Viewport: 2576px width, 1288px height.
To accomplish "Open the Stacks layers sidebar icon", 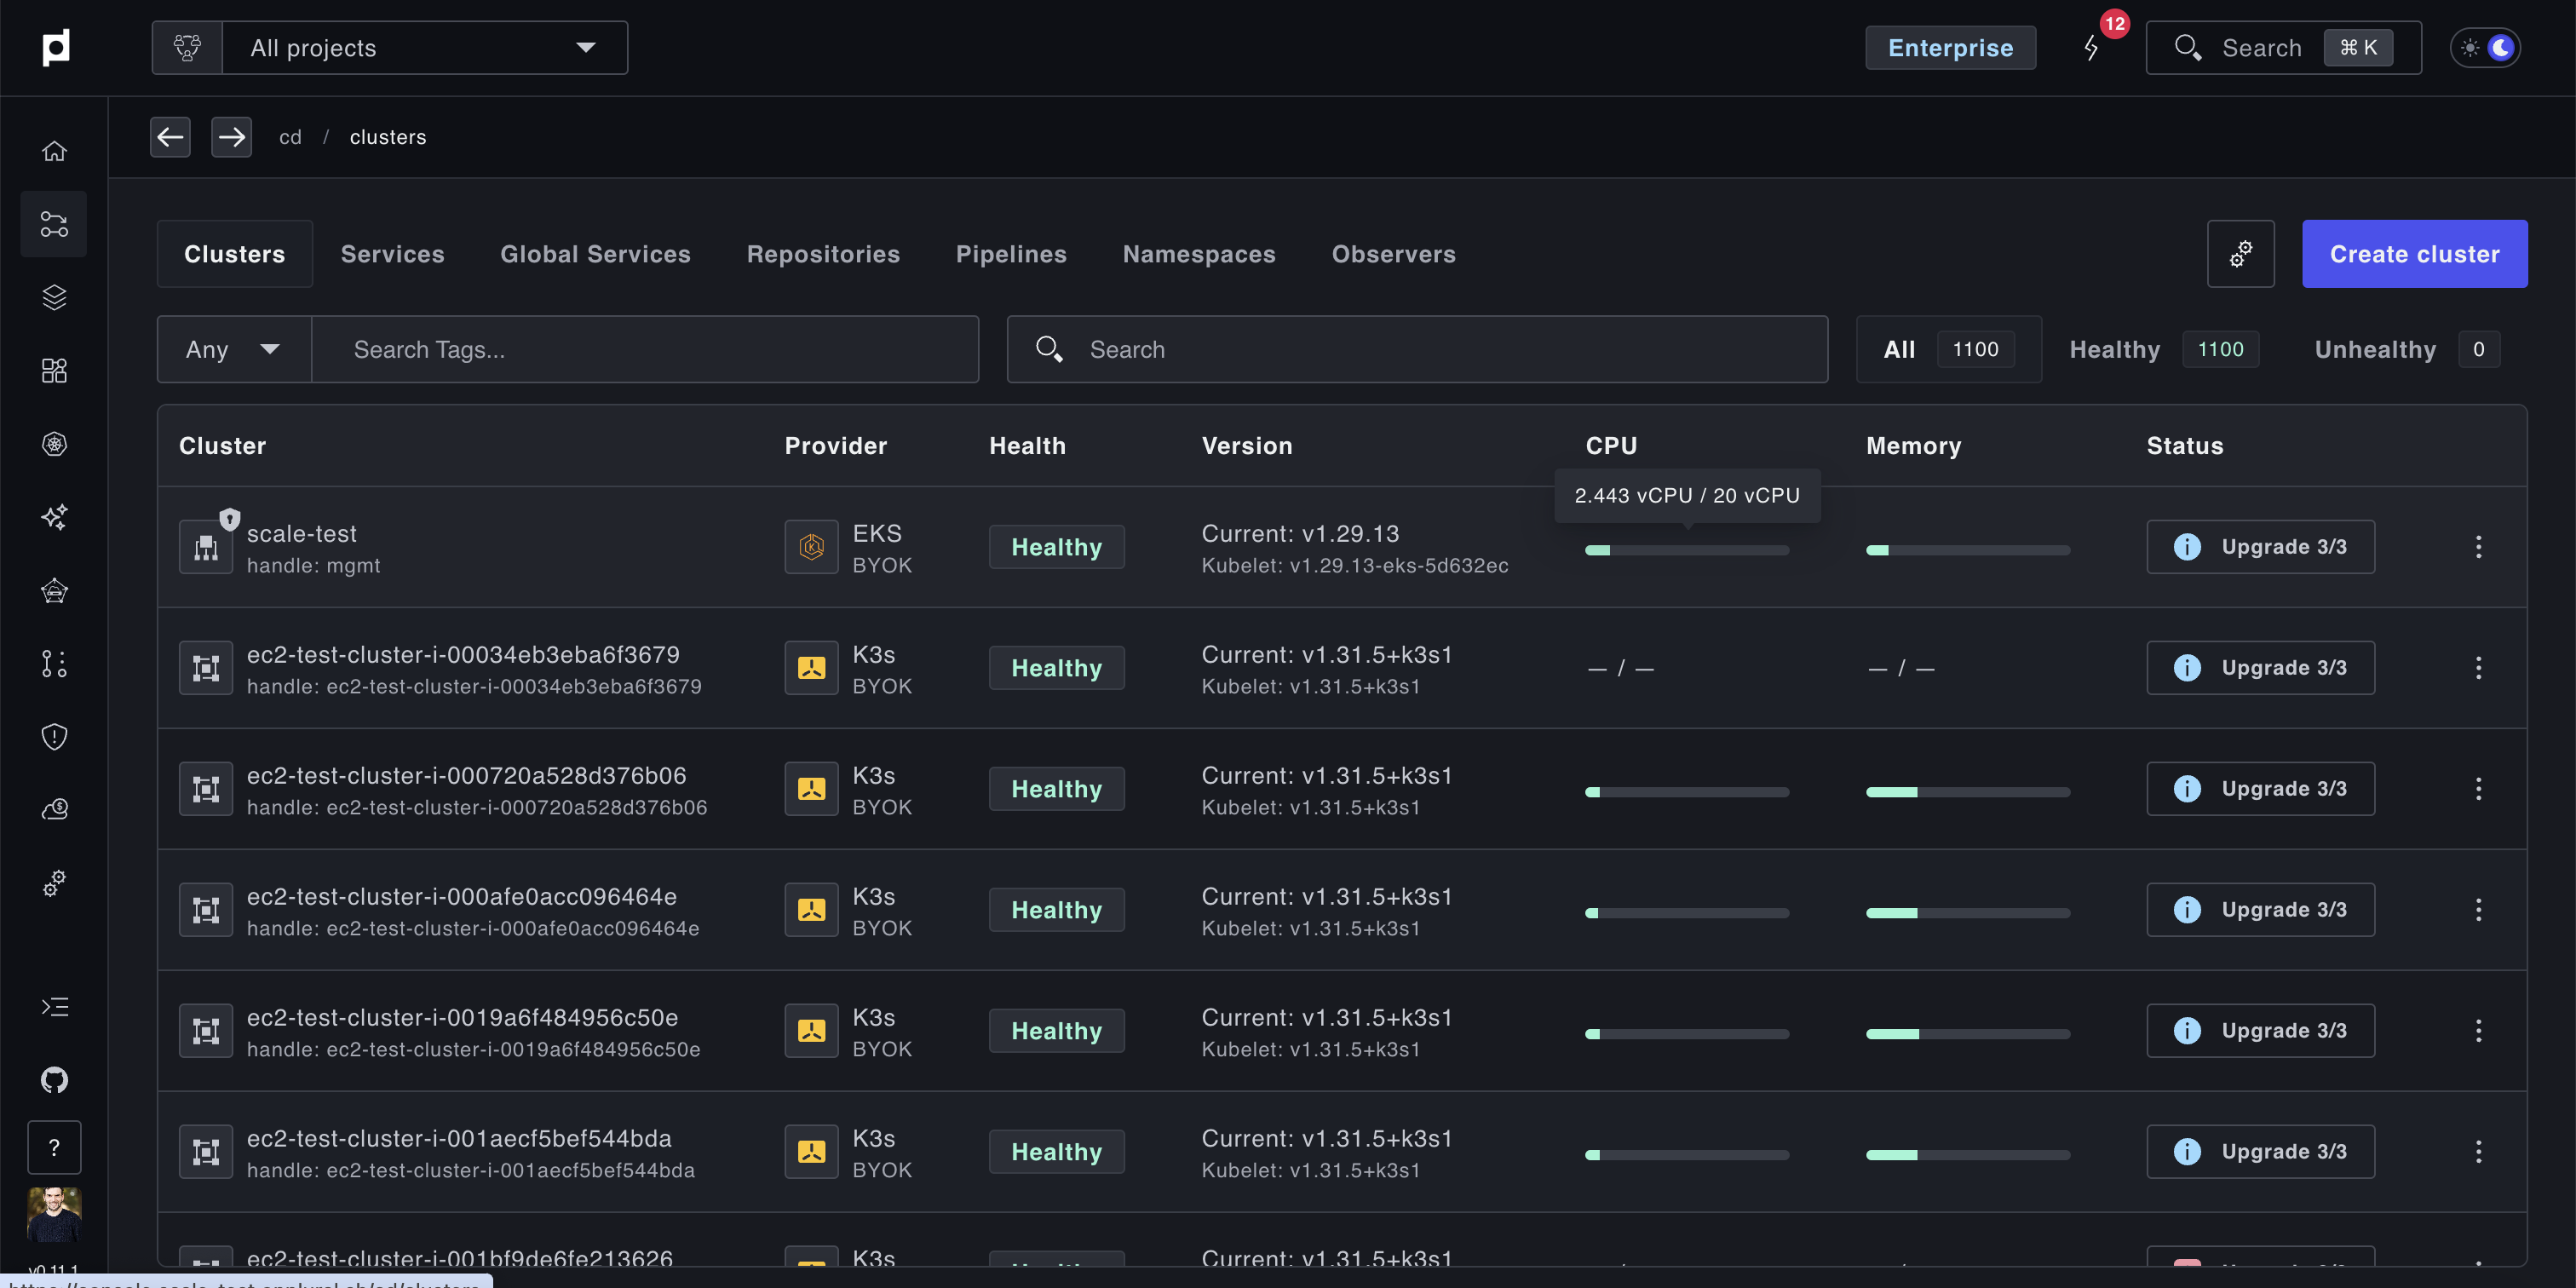I will (x=54, y=297).
